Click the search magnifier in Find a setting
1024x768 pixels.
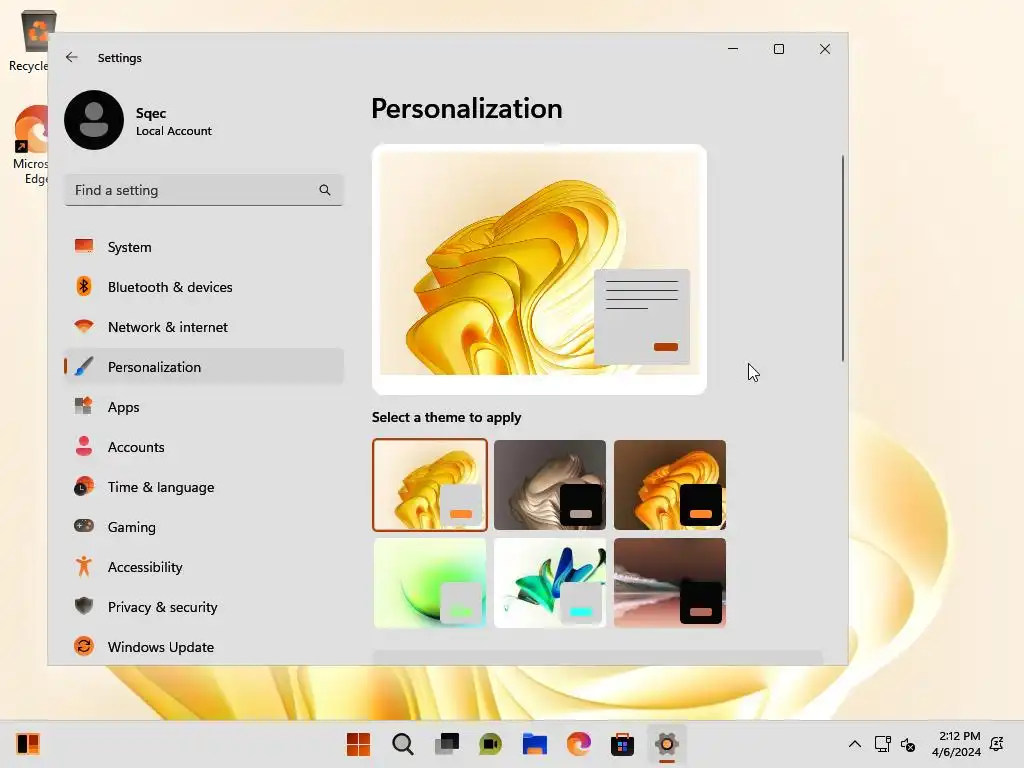[x=325, y=190]
